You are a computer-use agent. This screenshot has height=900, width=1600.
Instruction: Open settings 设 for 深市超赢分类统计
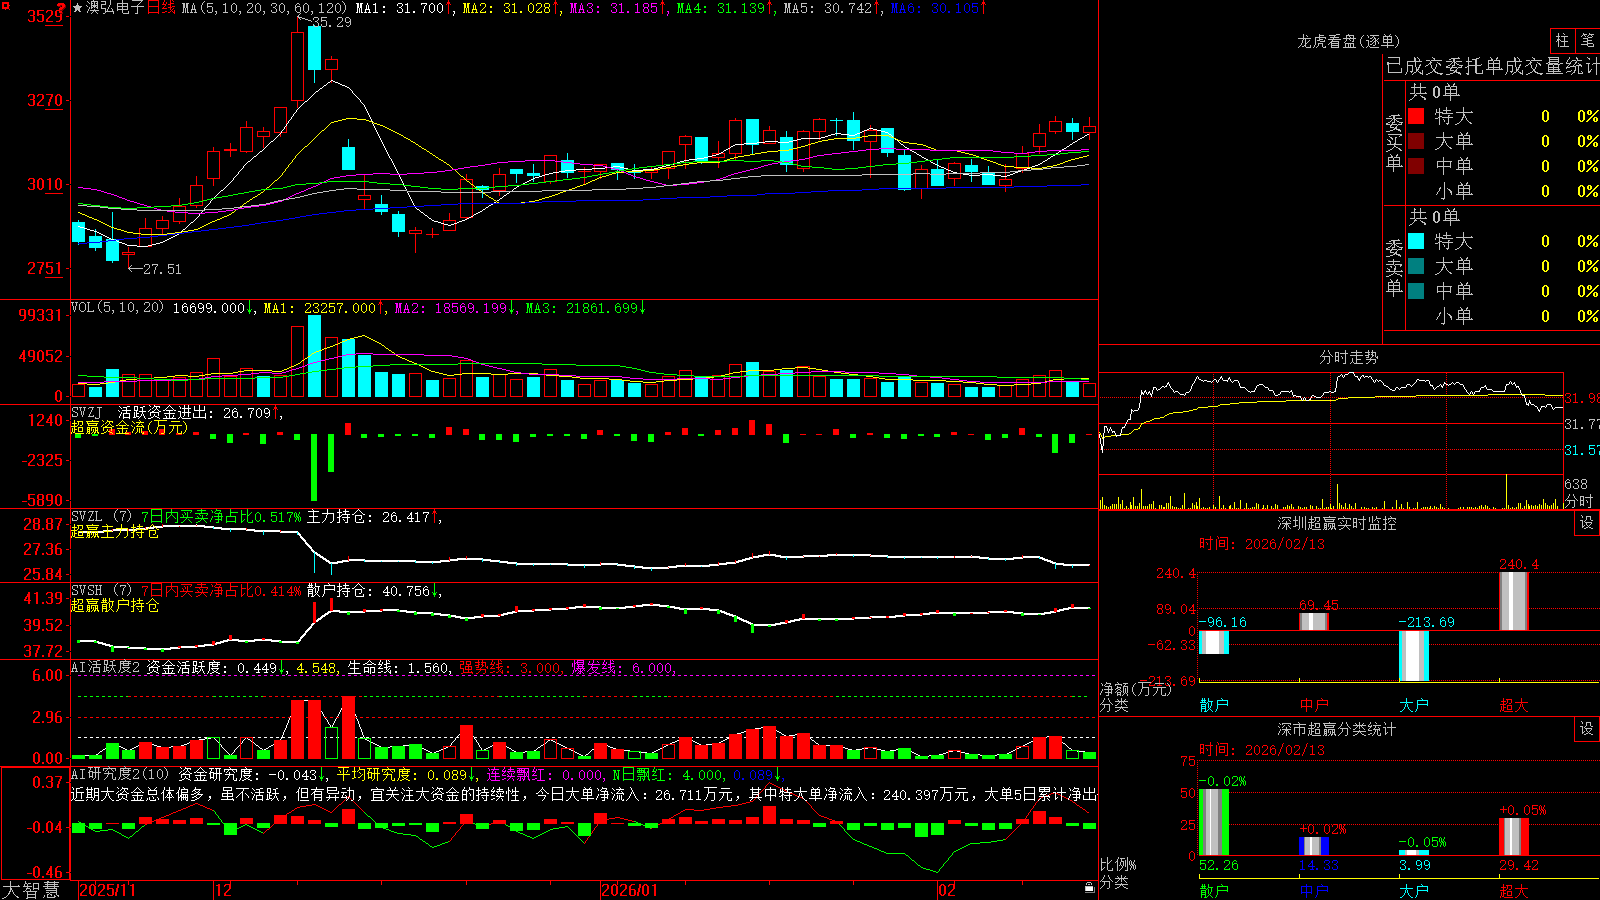1587,729
